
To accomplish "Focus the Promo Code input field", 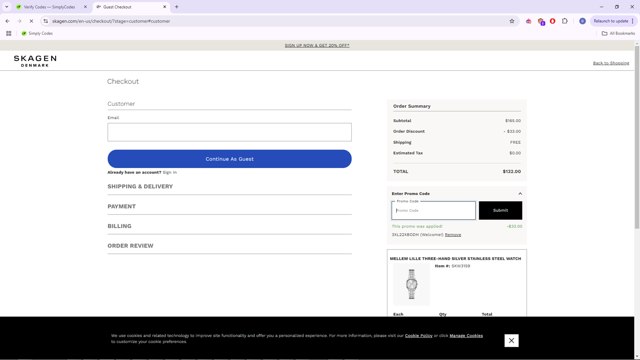I will (433, 211).
